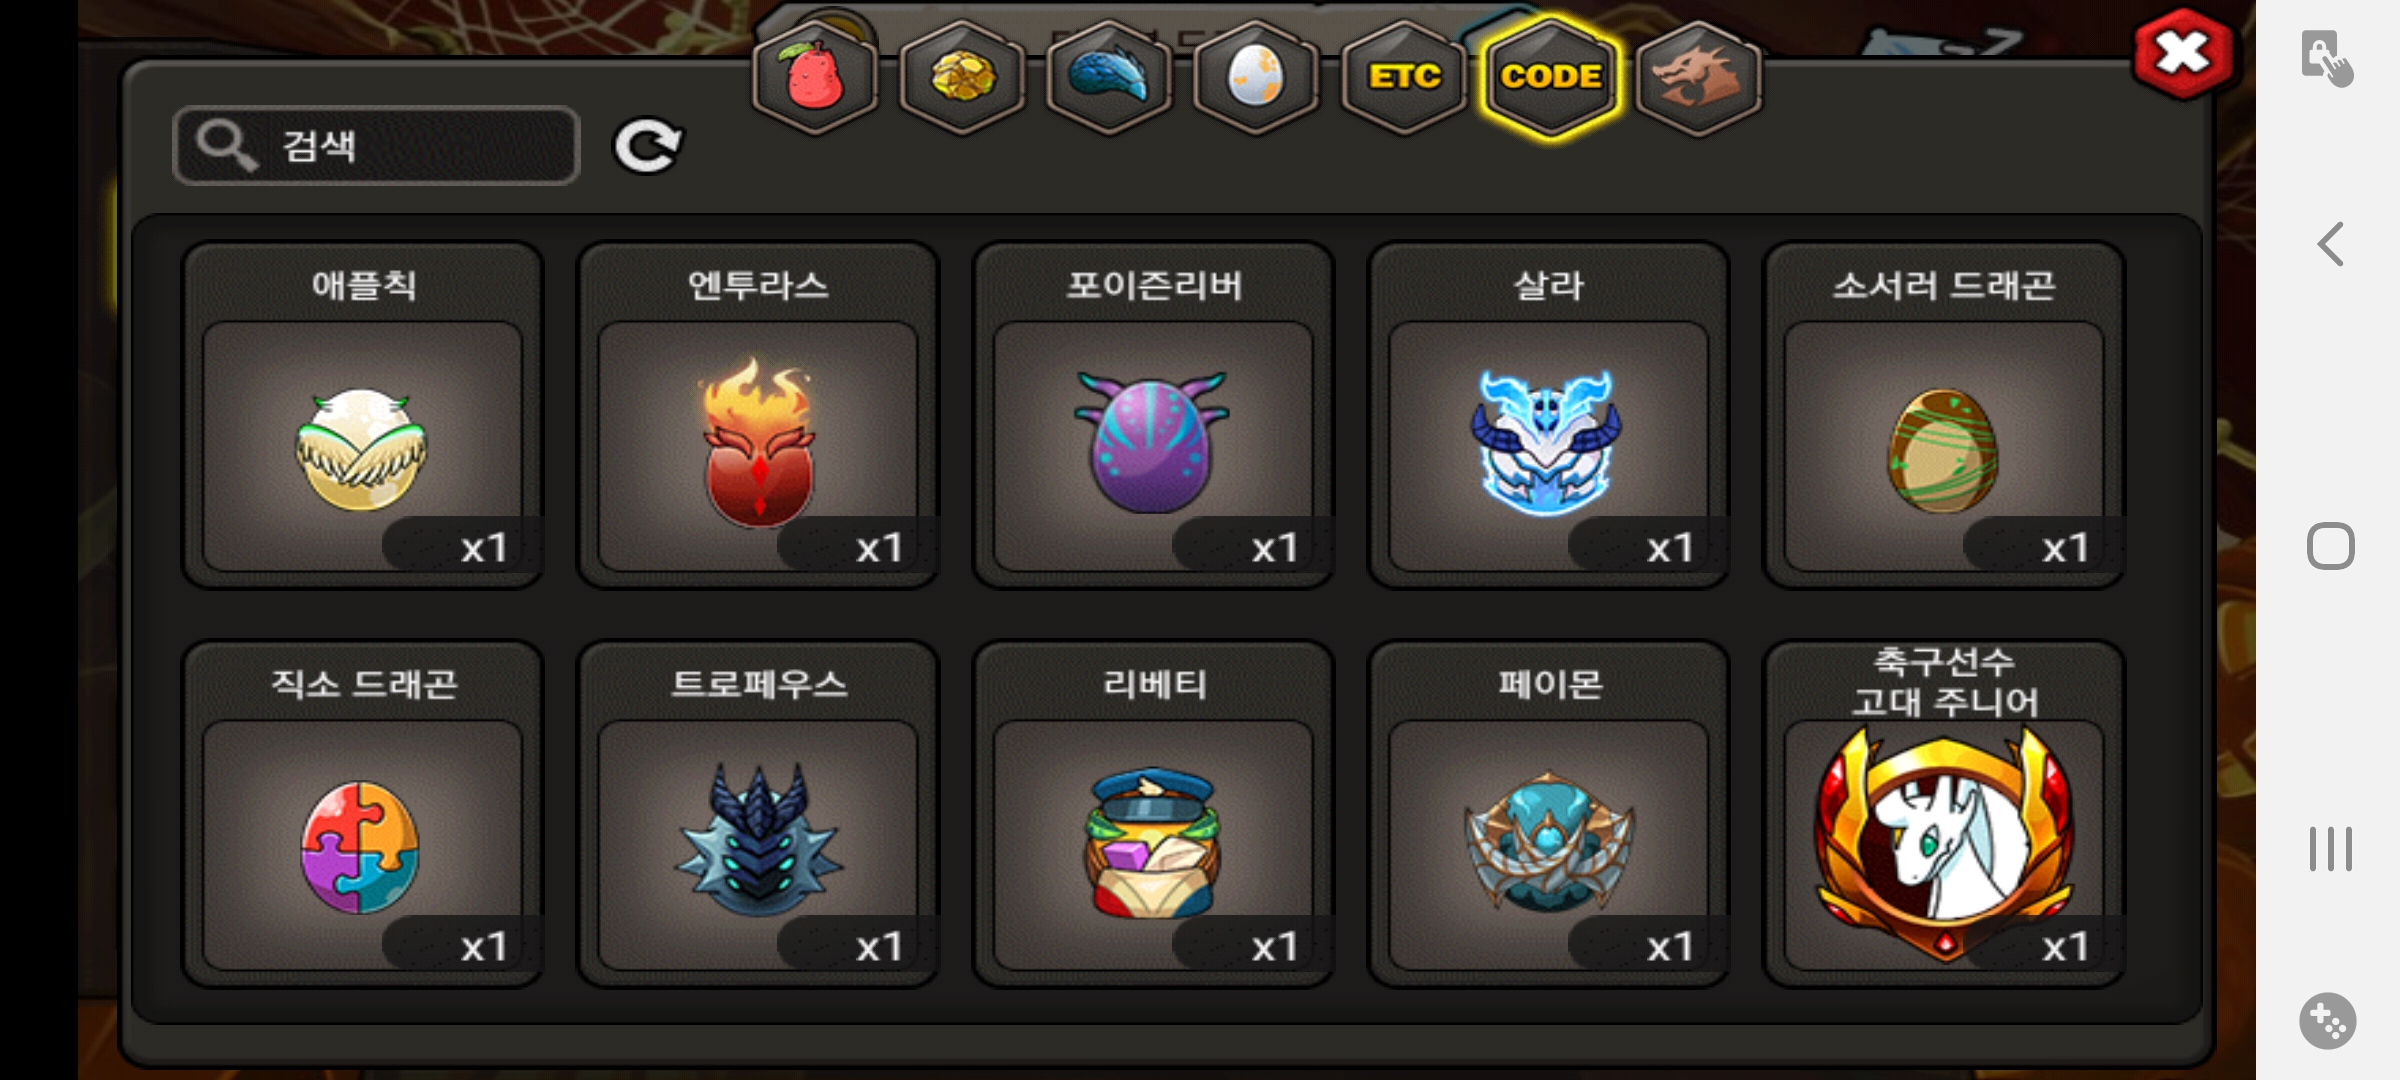2400x1080 pixels.
Task: Select the CODE tab
Action: [1551, 77]
